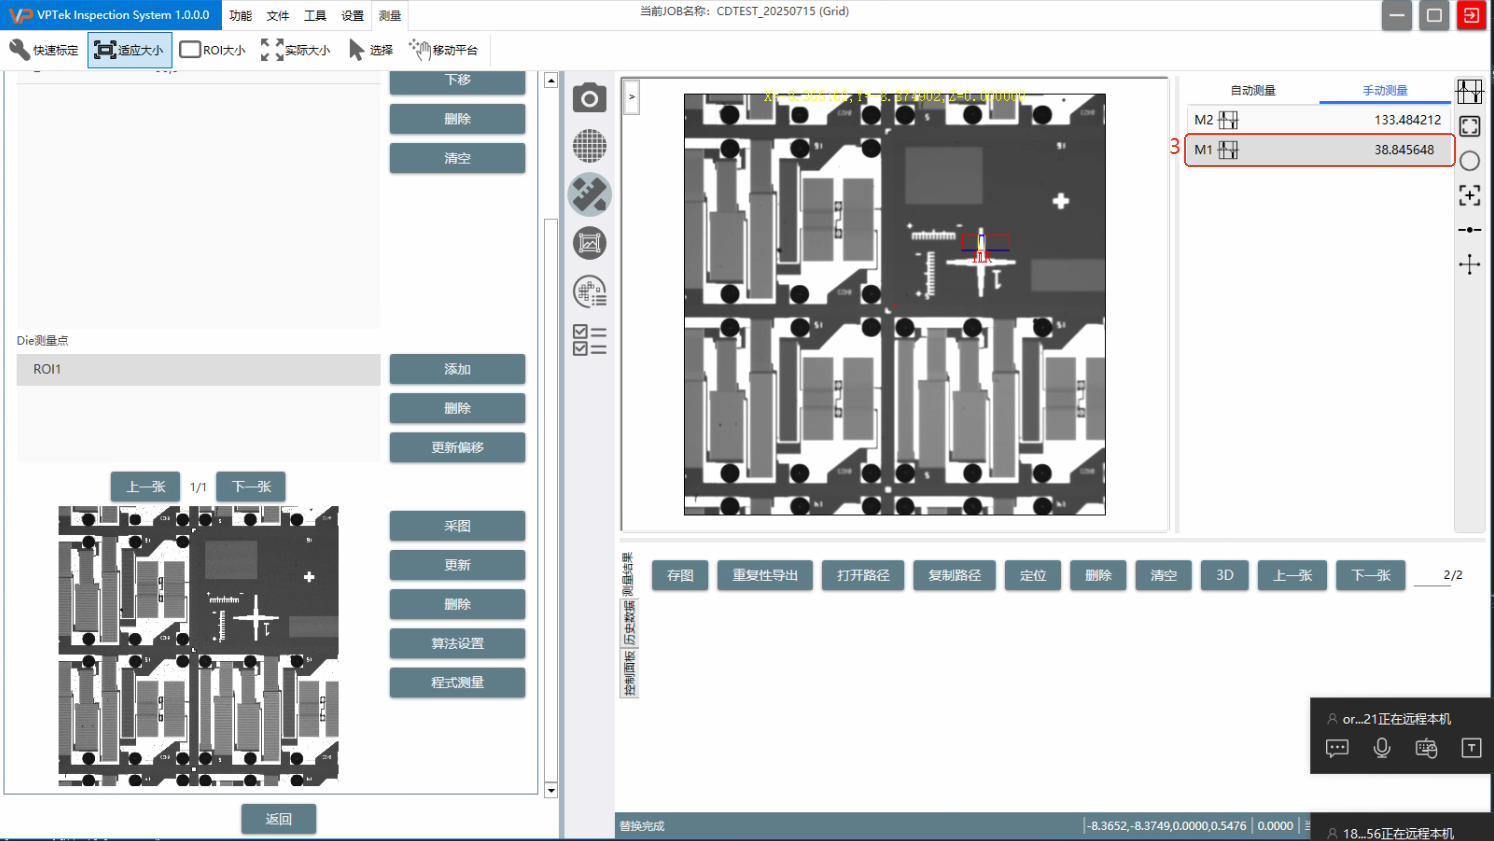Select the point-on-line measurement tool
Screen dimensions: 1494x841
[1469, 230]
